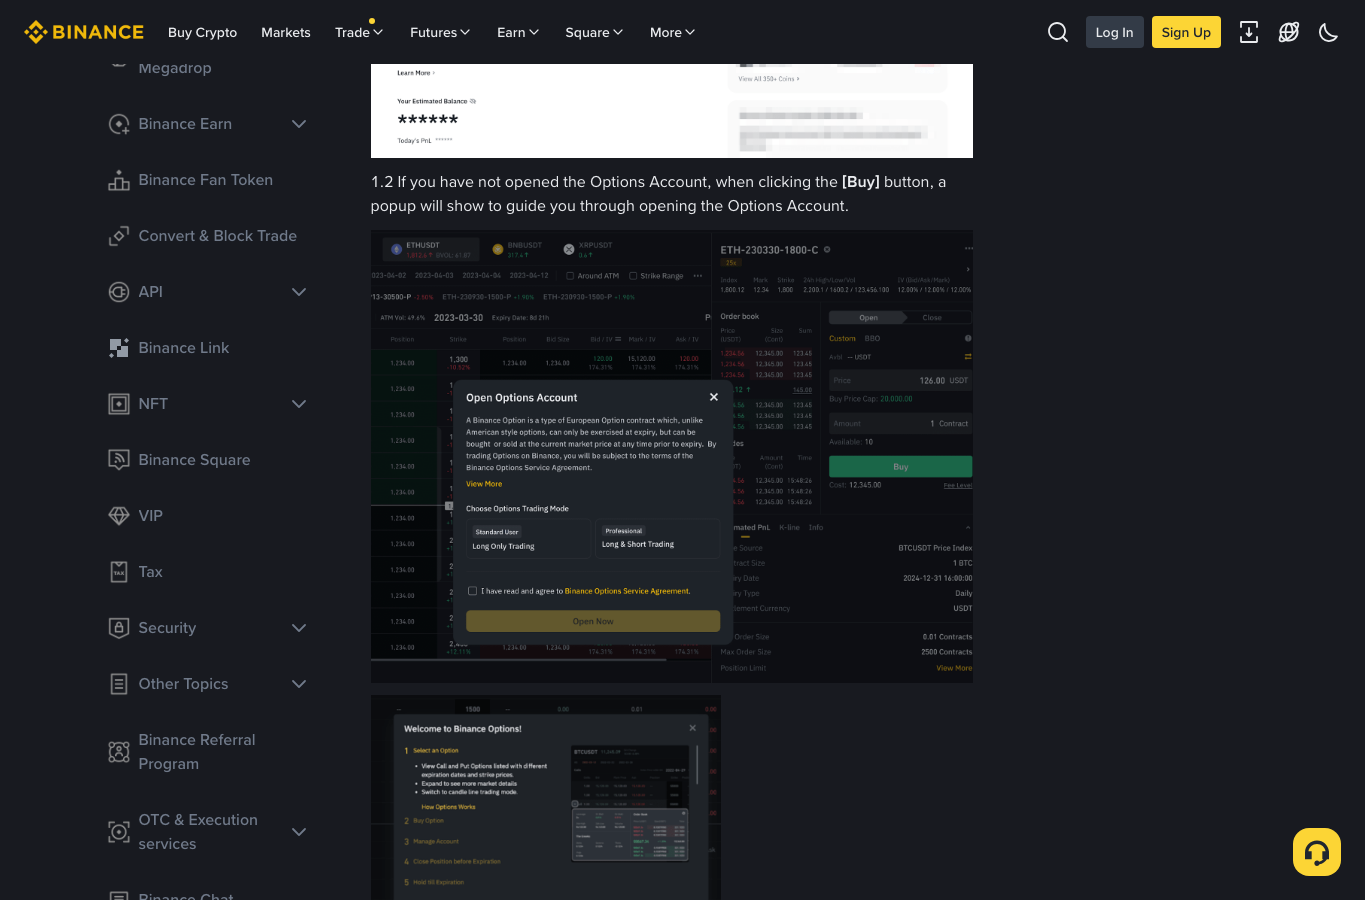Image resolution: width=1365 pixels, height=900 pixels.
Task: Click the Sign Up button
Action: pos(1186,32)
